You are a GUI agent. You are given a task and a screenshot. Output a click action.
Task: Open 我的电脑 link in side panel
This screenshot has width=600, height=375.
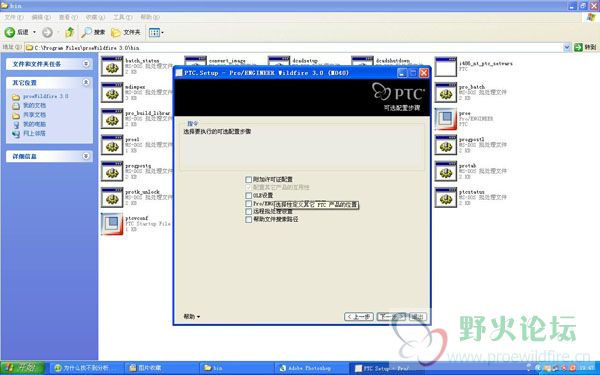tap(34, 124)
